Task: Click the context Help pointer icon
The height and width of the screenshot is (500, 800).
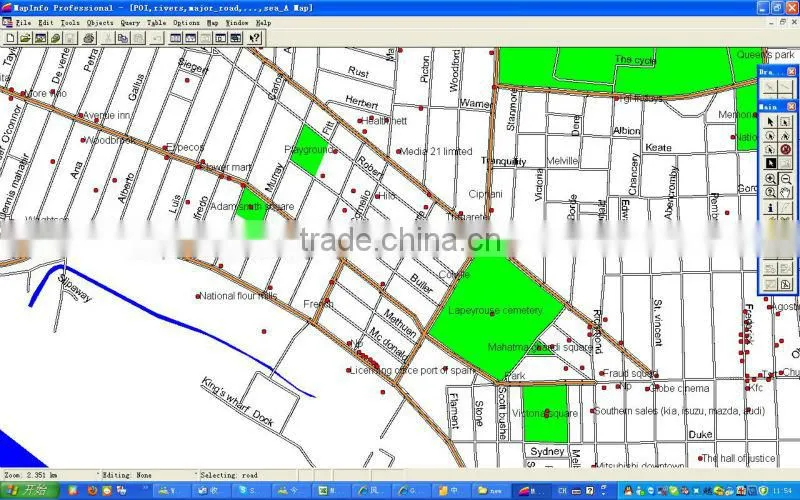Action: pos(255,38)
